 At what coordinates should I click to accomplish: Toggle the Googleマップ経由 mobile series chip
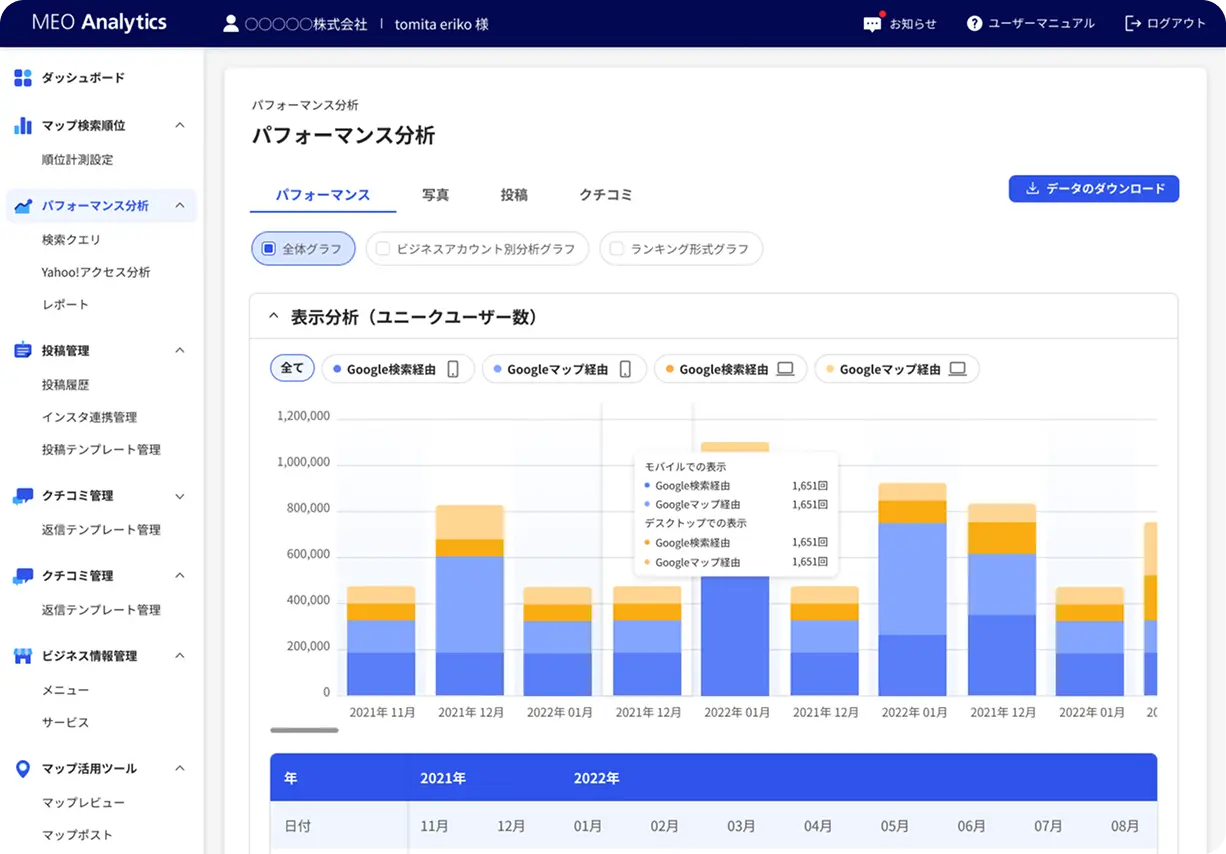pyautogui.click(x=564, y=369)
